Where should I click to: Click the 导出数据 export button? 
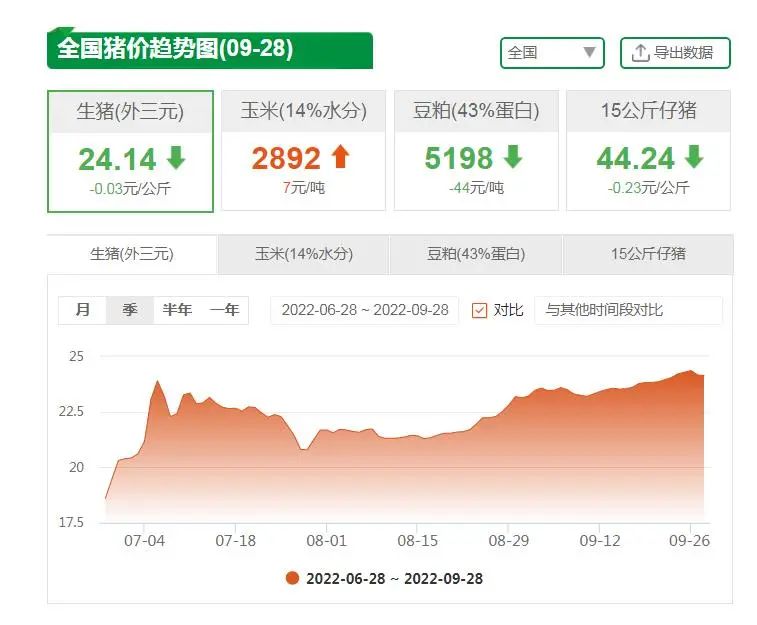tap(675, 53)
